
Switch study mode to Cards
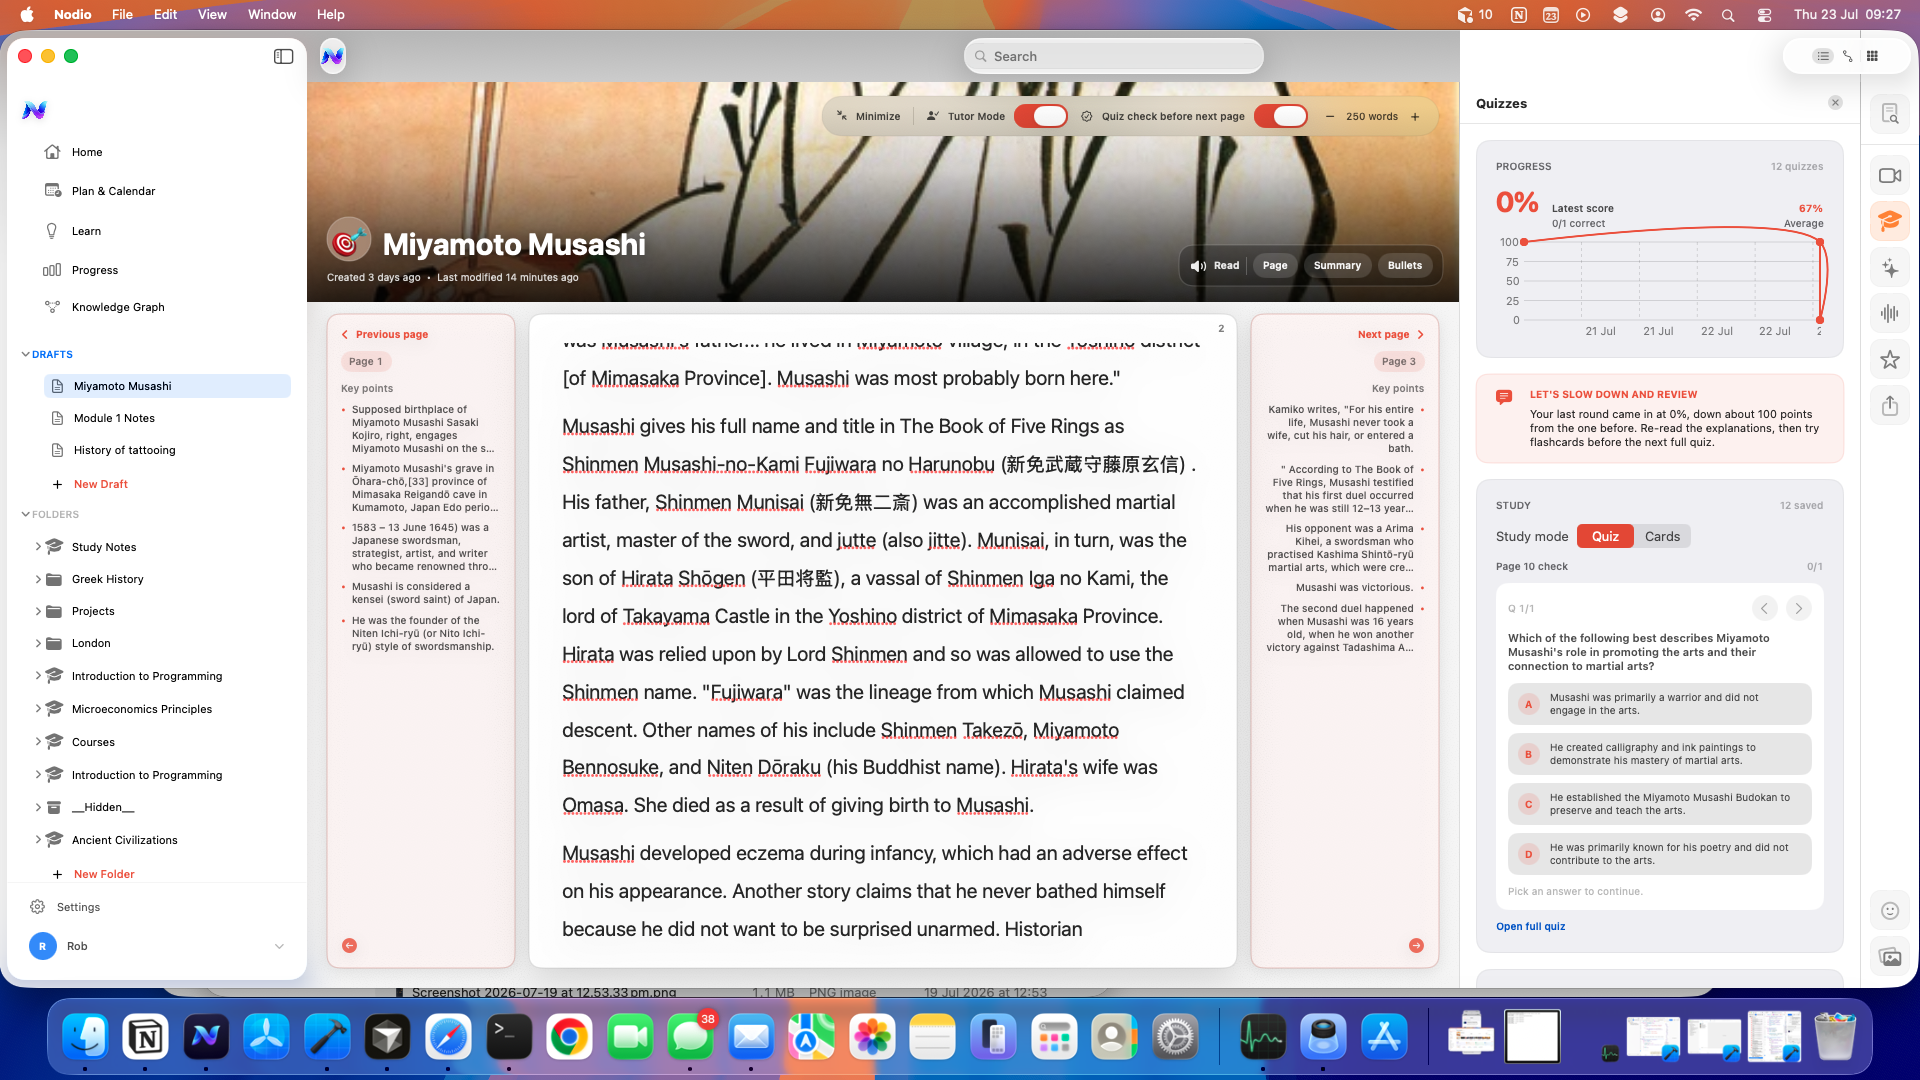click(x=1662, y=537)
